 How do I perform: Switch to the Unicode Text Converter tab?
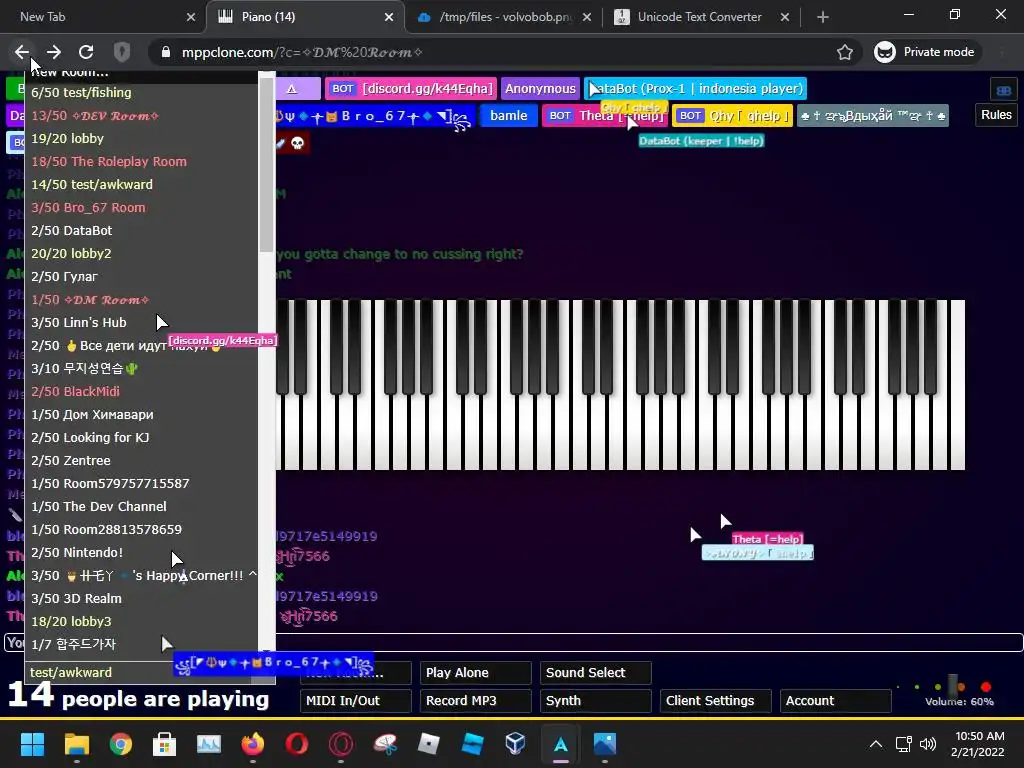pos(699,17)
